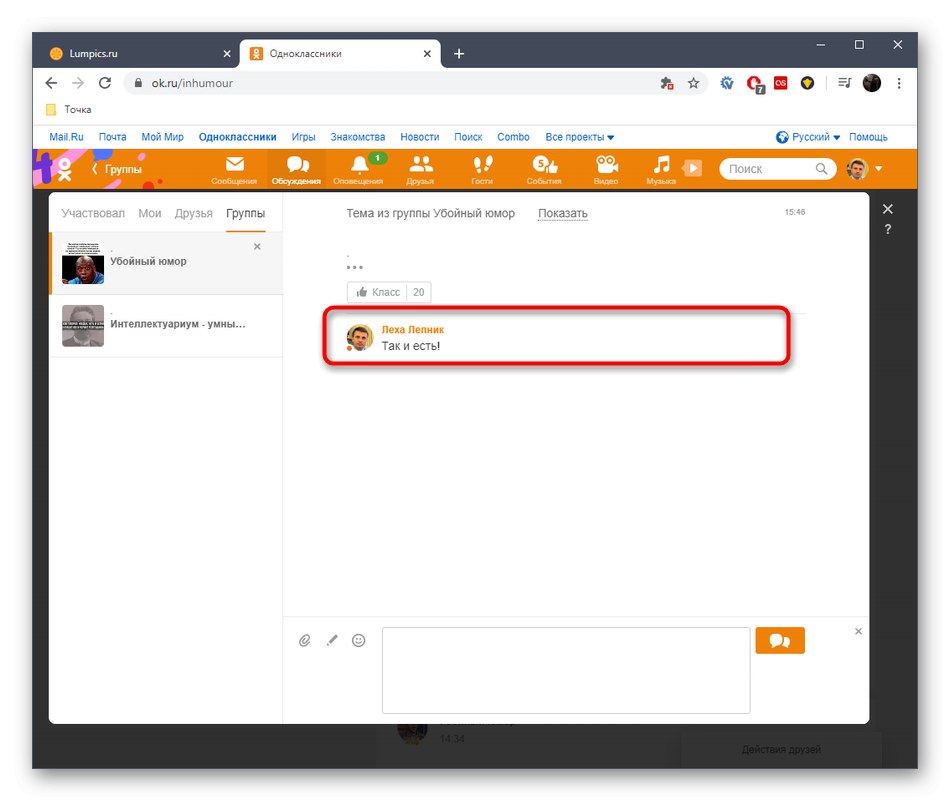Click the Last.fm red extension icon
Image resolution: width=950 pixels, height=801 pixels.
780,83
